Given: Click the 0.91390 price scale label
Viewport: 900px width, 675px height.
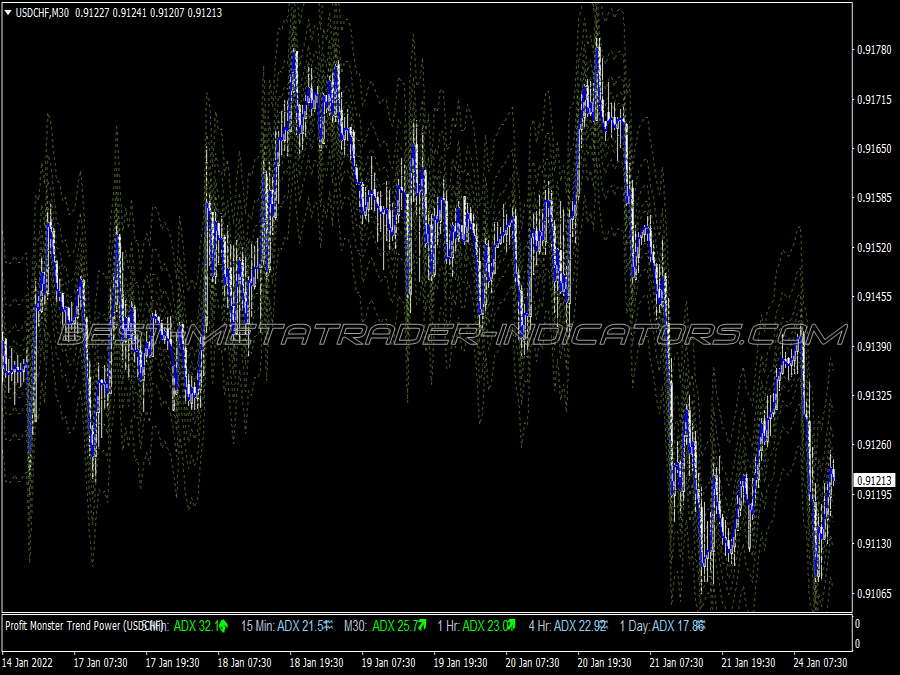Looking at the screenshot, I should [x=874, y=346].
